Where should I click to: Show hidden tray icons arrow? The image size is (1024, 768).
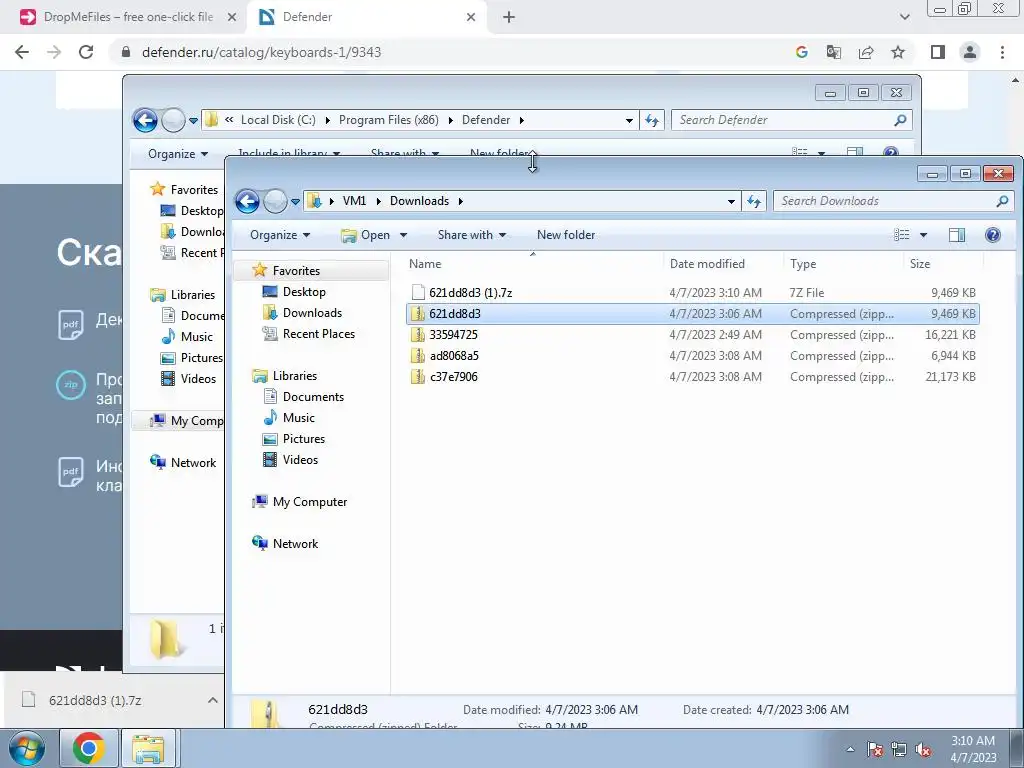[850, 750]
